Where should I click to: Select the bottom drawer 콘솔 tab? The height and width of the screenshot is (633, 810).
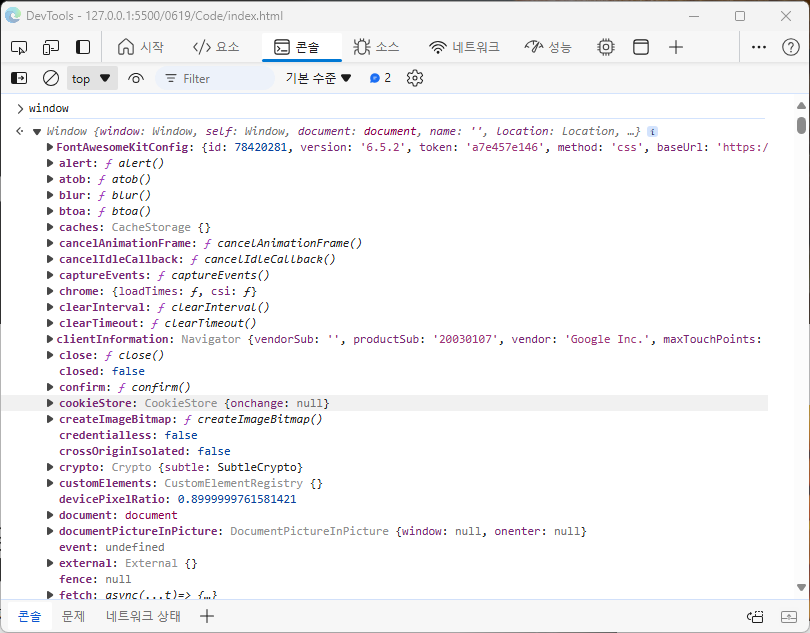click(x=29, y=616)
